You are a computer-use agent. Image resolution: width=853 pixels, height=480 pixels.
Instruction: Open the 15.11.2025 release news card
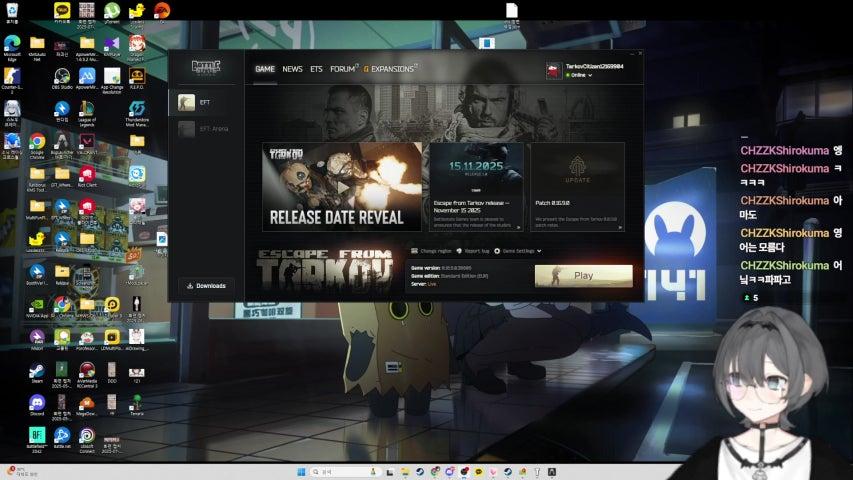tap(477, 187)
